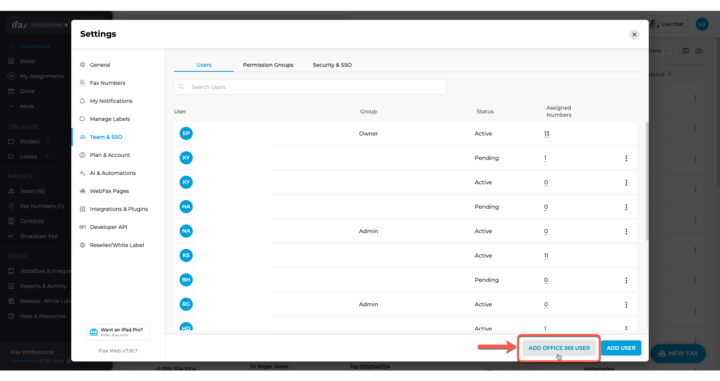Select Team & SSO in settings sidebar
Image resolution: width=720 pixels, height=381 pixels.
(x=106, y=137)
